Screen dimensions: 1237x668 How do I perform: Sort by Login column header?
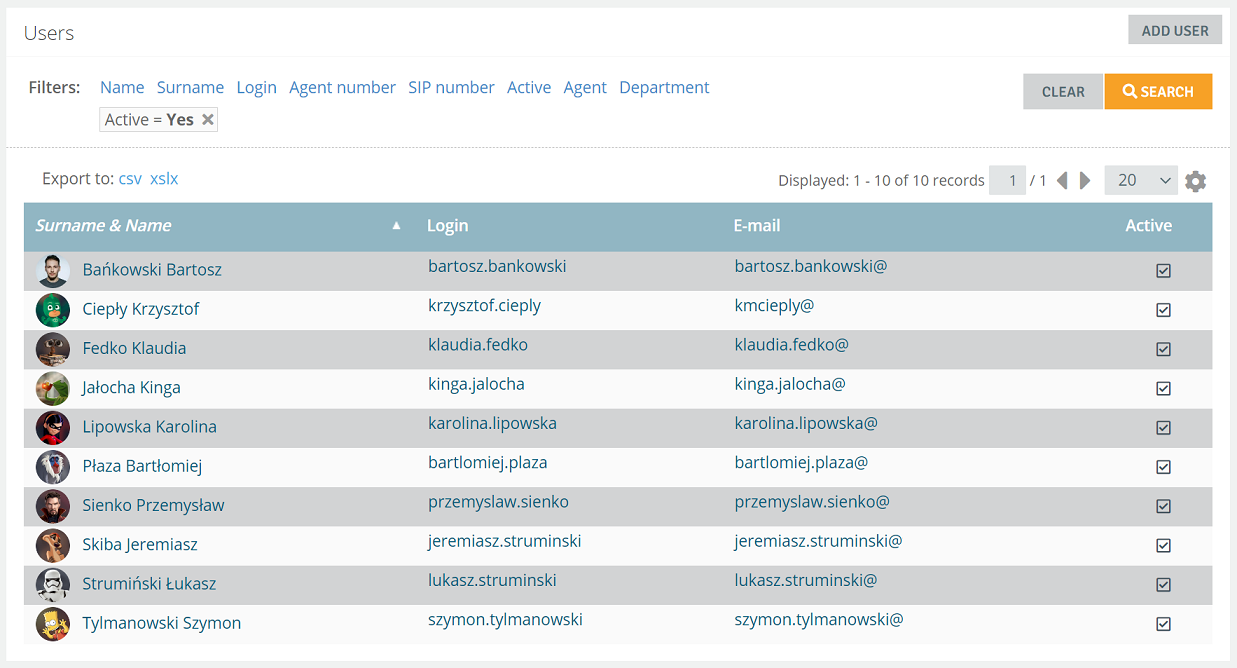447,226
